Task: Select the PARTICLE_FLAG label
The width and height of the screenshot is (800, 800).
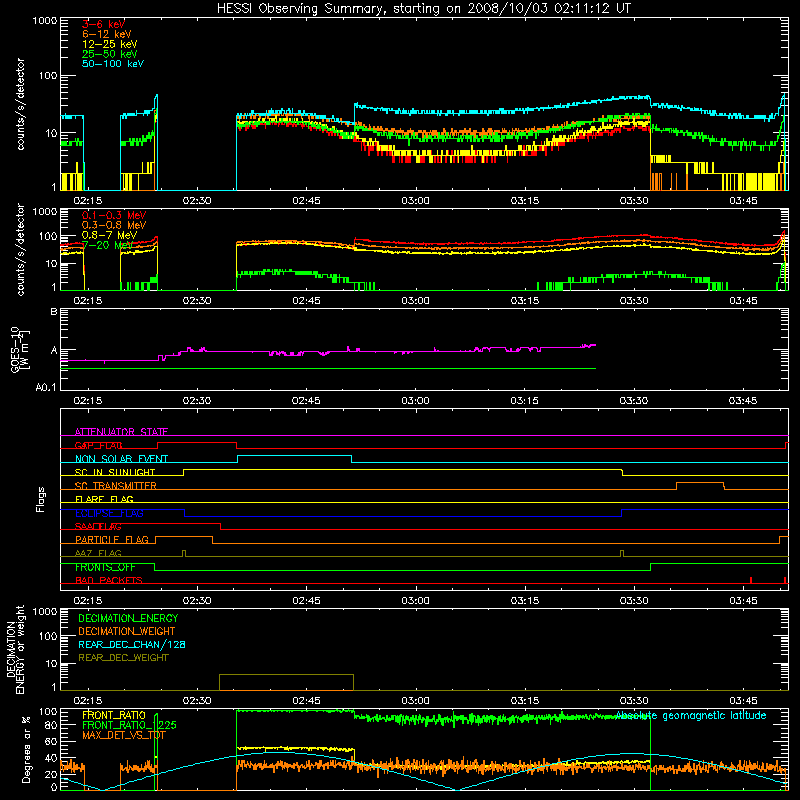Action: tap(112, 540)
